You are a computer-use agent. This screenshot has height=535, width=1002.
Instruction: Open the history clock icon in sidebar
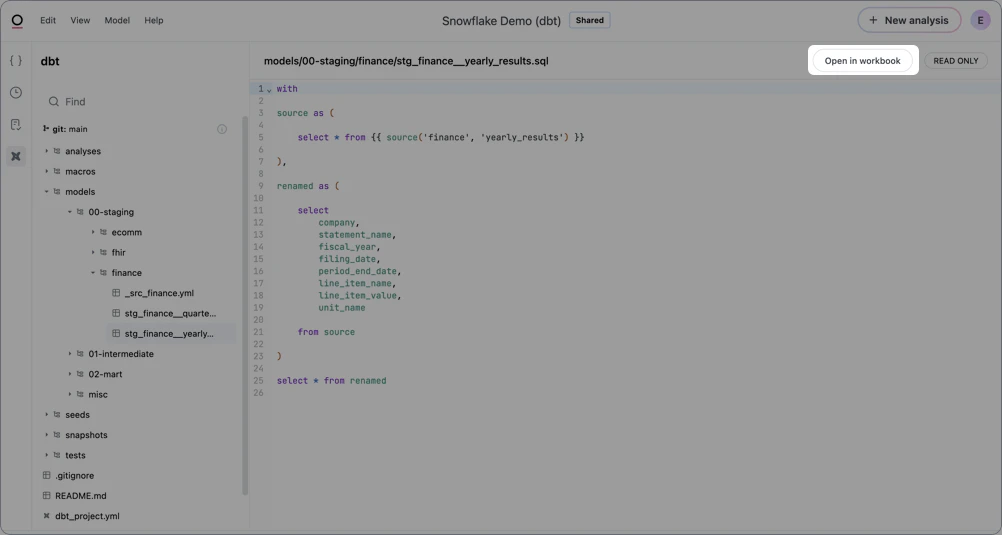[16, 93]
